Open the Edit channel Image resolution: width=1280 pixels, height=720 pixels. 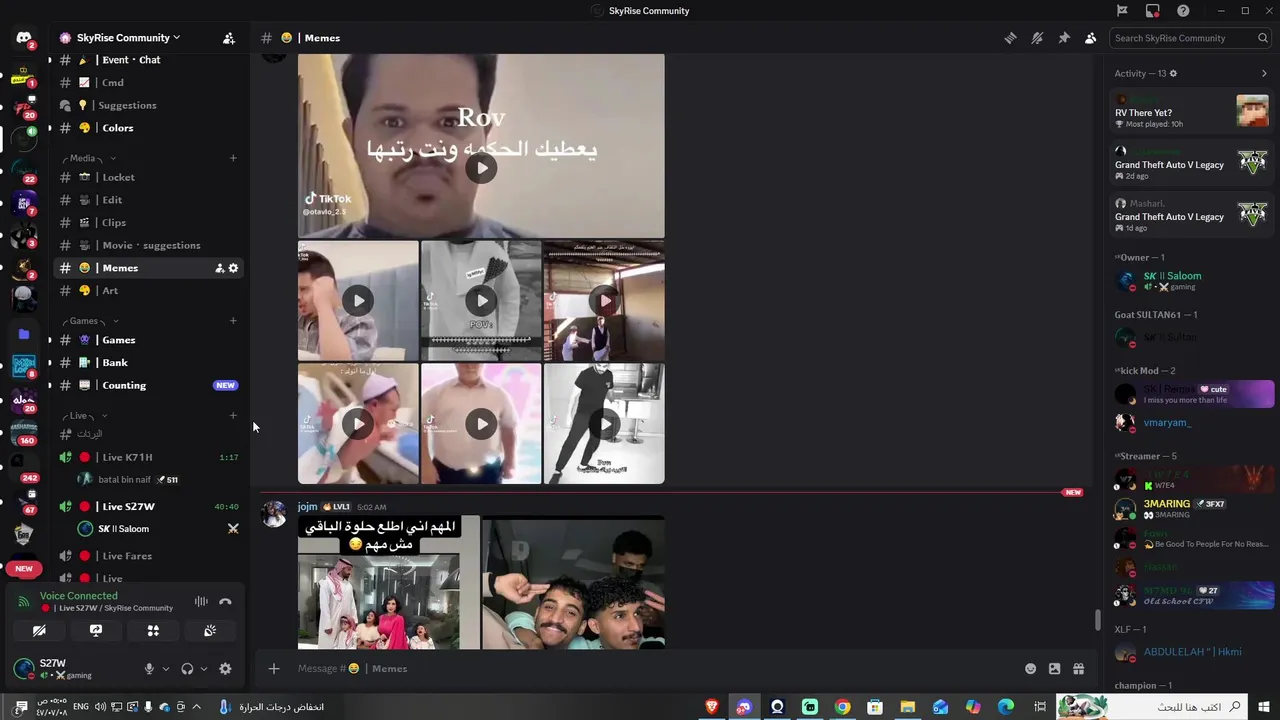(150, 200)
